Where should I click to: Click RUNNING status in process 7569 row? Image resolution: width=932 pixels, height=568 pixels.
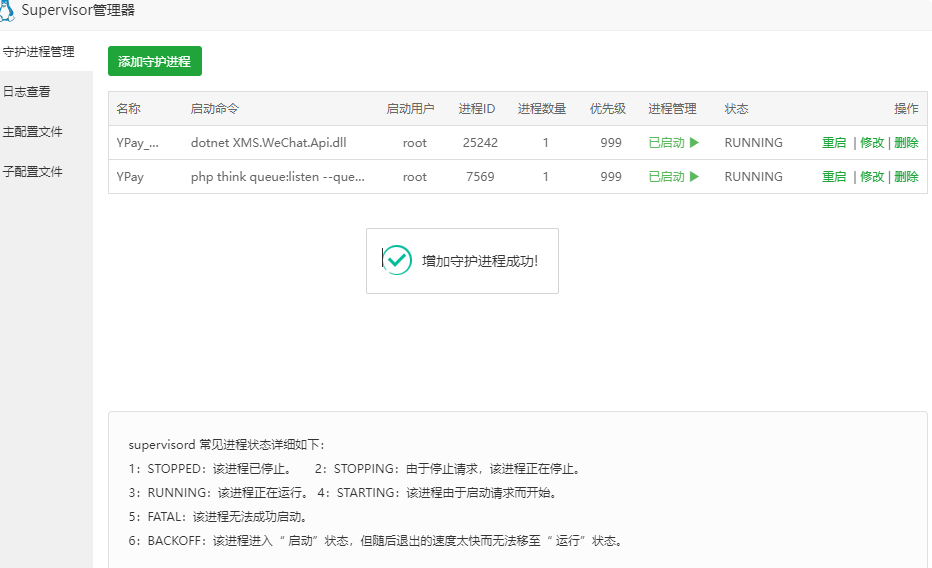(x=754, y=176)
